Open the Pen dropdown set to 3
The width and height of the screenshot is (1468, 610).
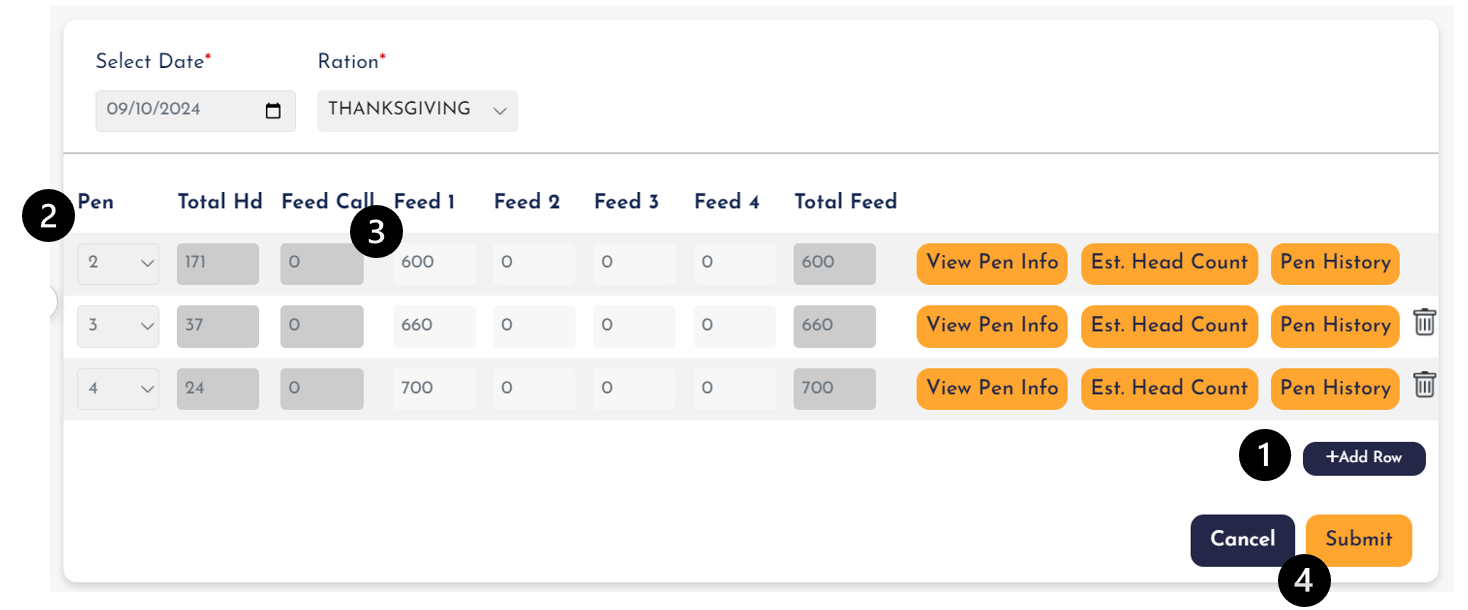pos(118,326)
